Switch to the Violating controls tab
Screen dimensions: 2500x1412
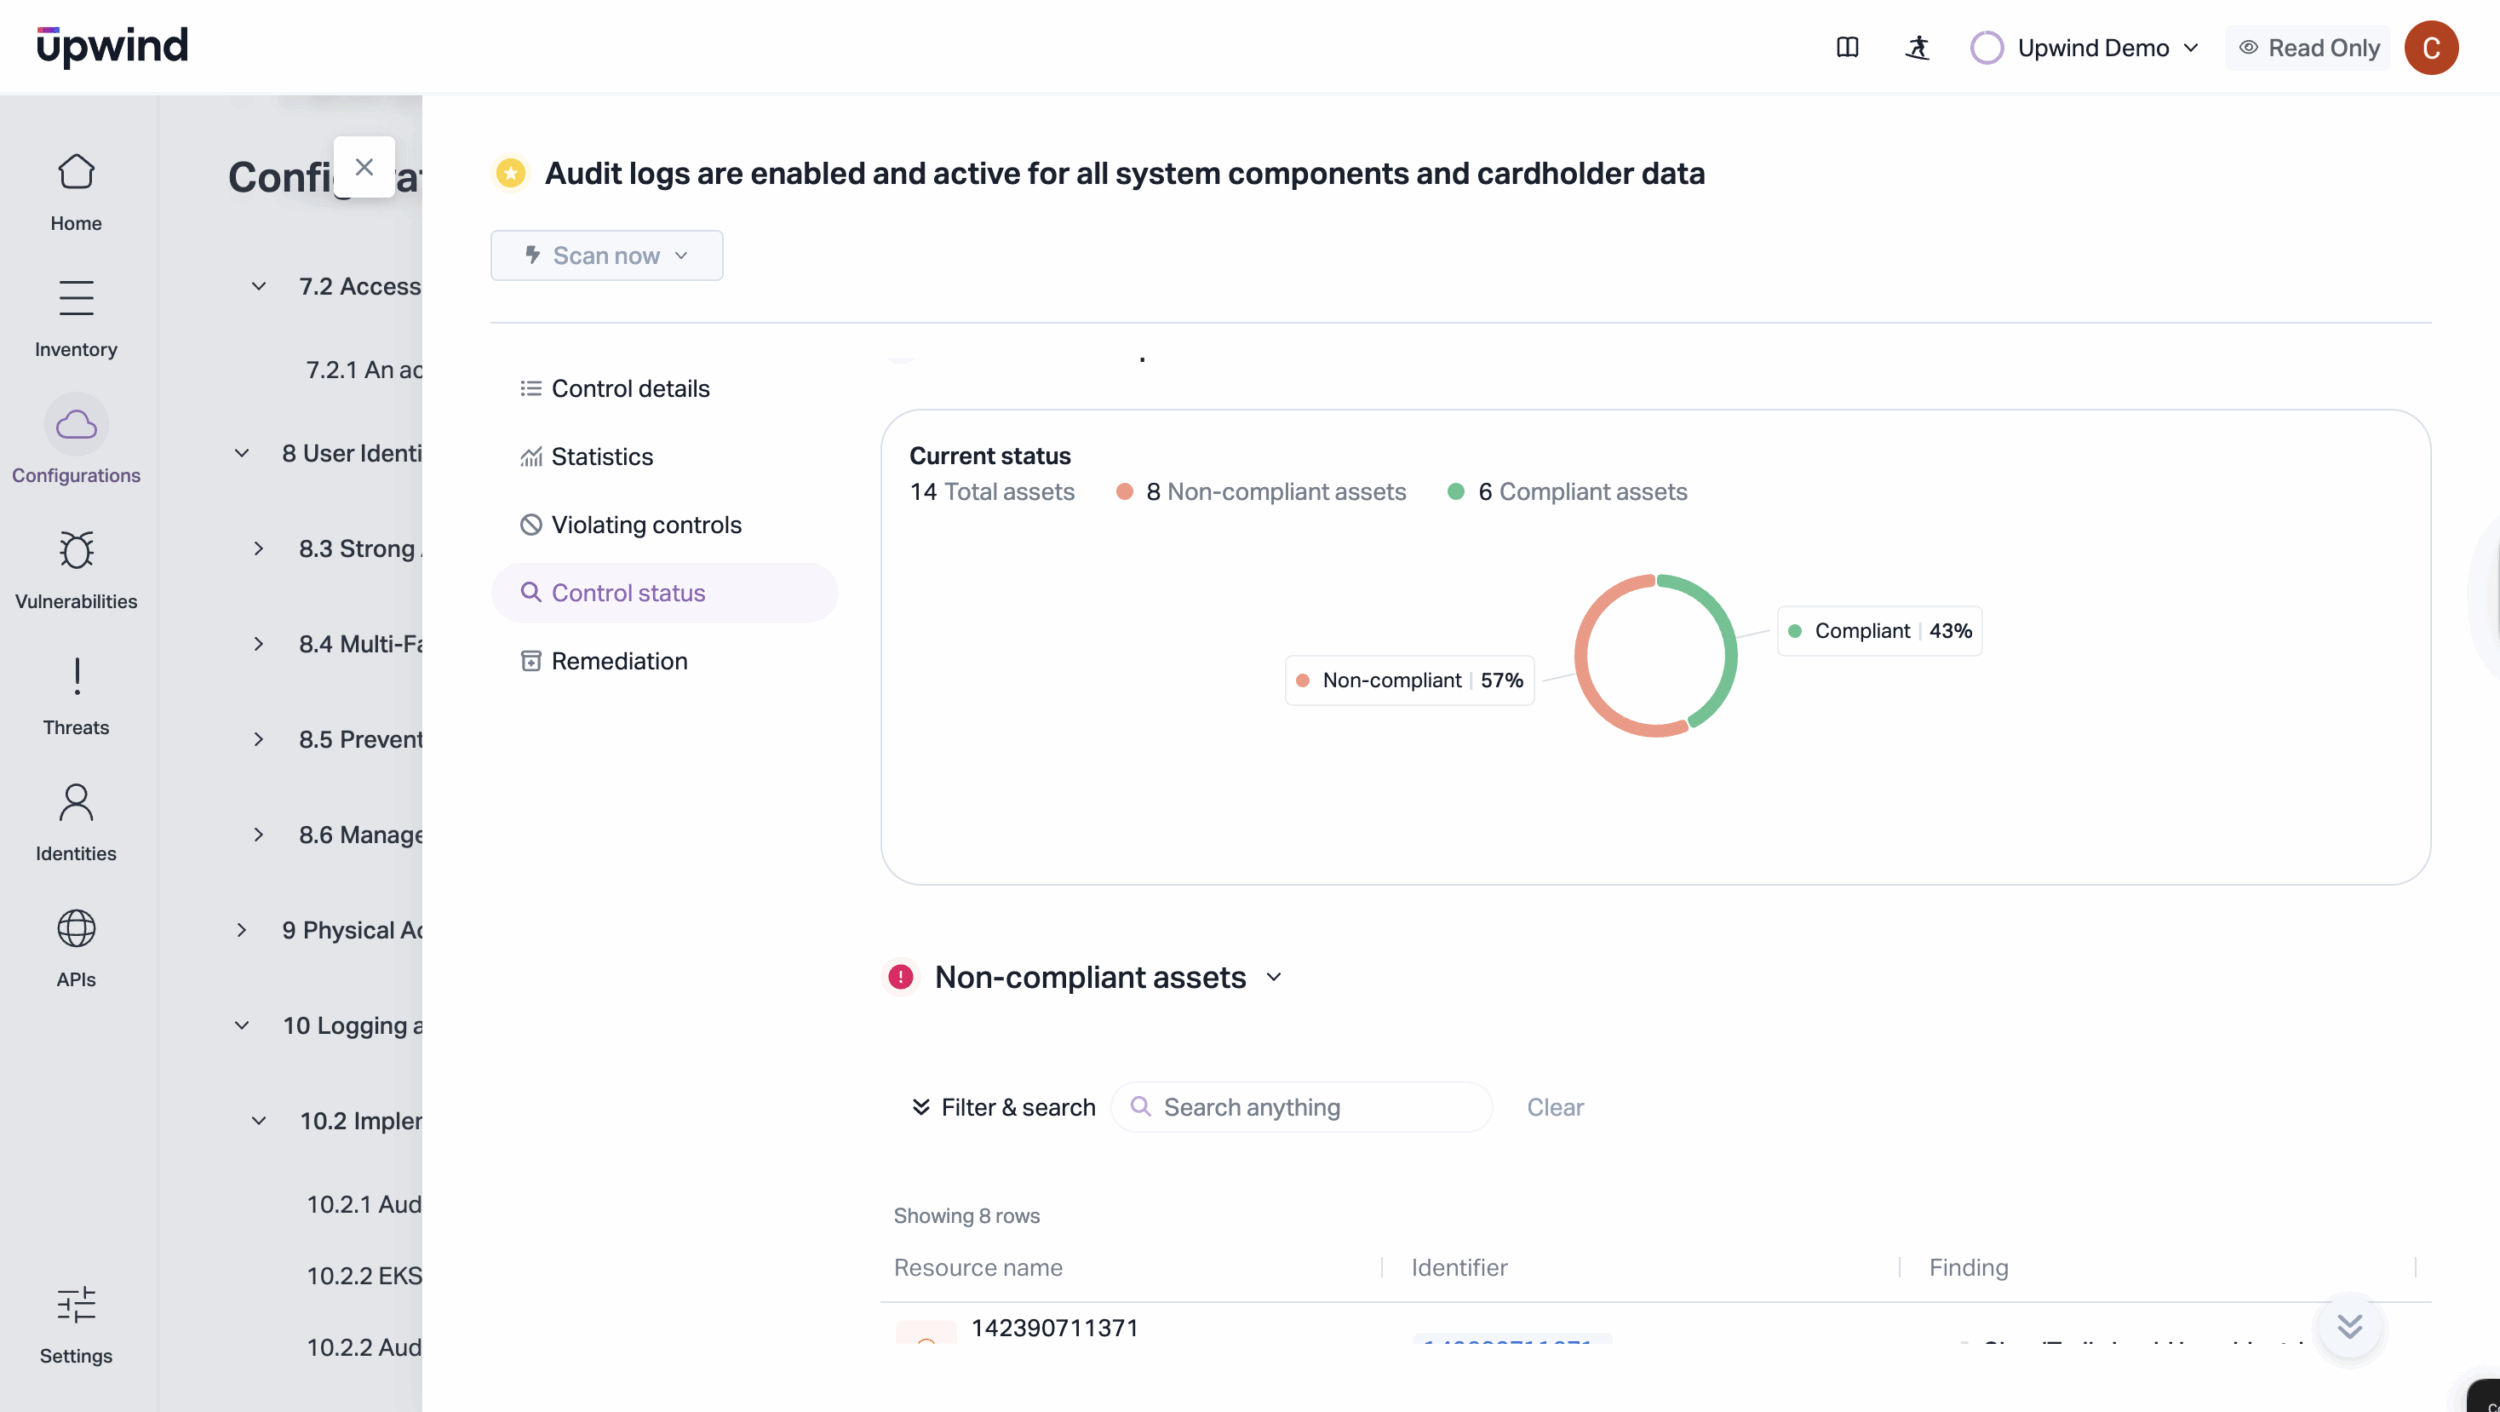point(645,525)
